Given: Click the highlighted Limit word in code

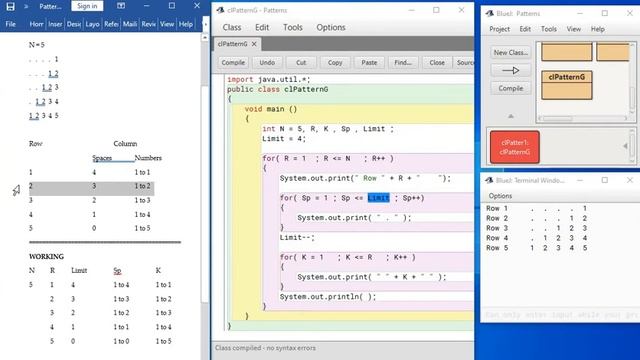Looking at the screenshot, I should pyautogui.click(x=378, y=198).
